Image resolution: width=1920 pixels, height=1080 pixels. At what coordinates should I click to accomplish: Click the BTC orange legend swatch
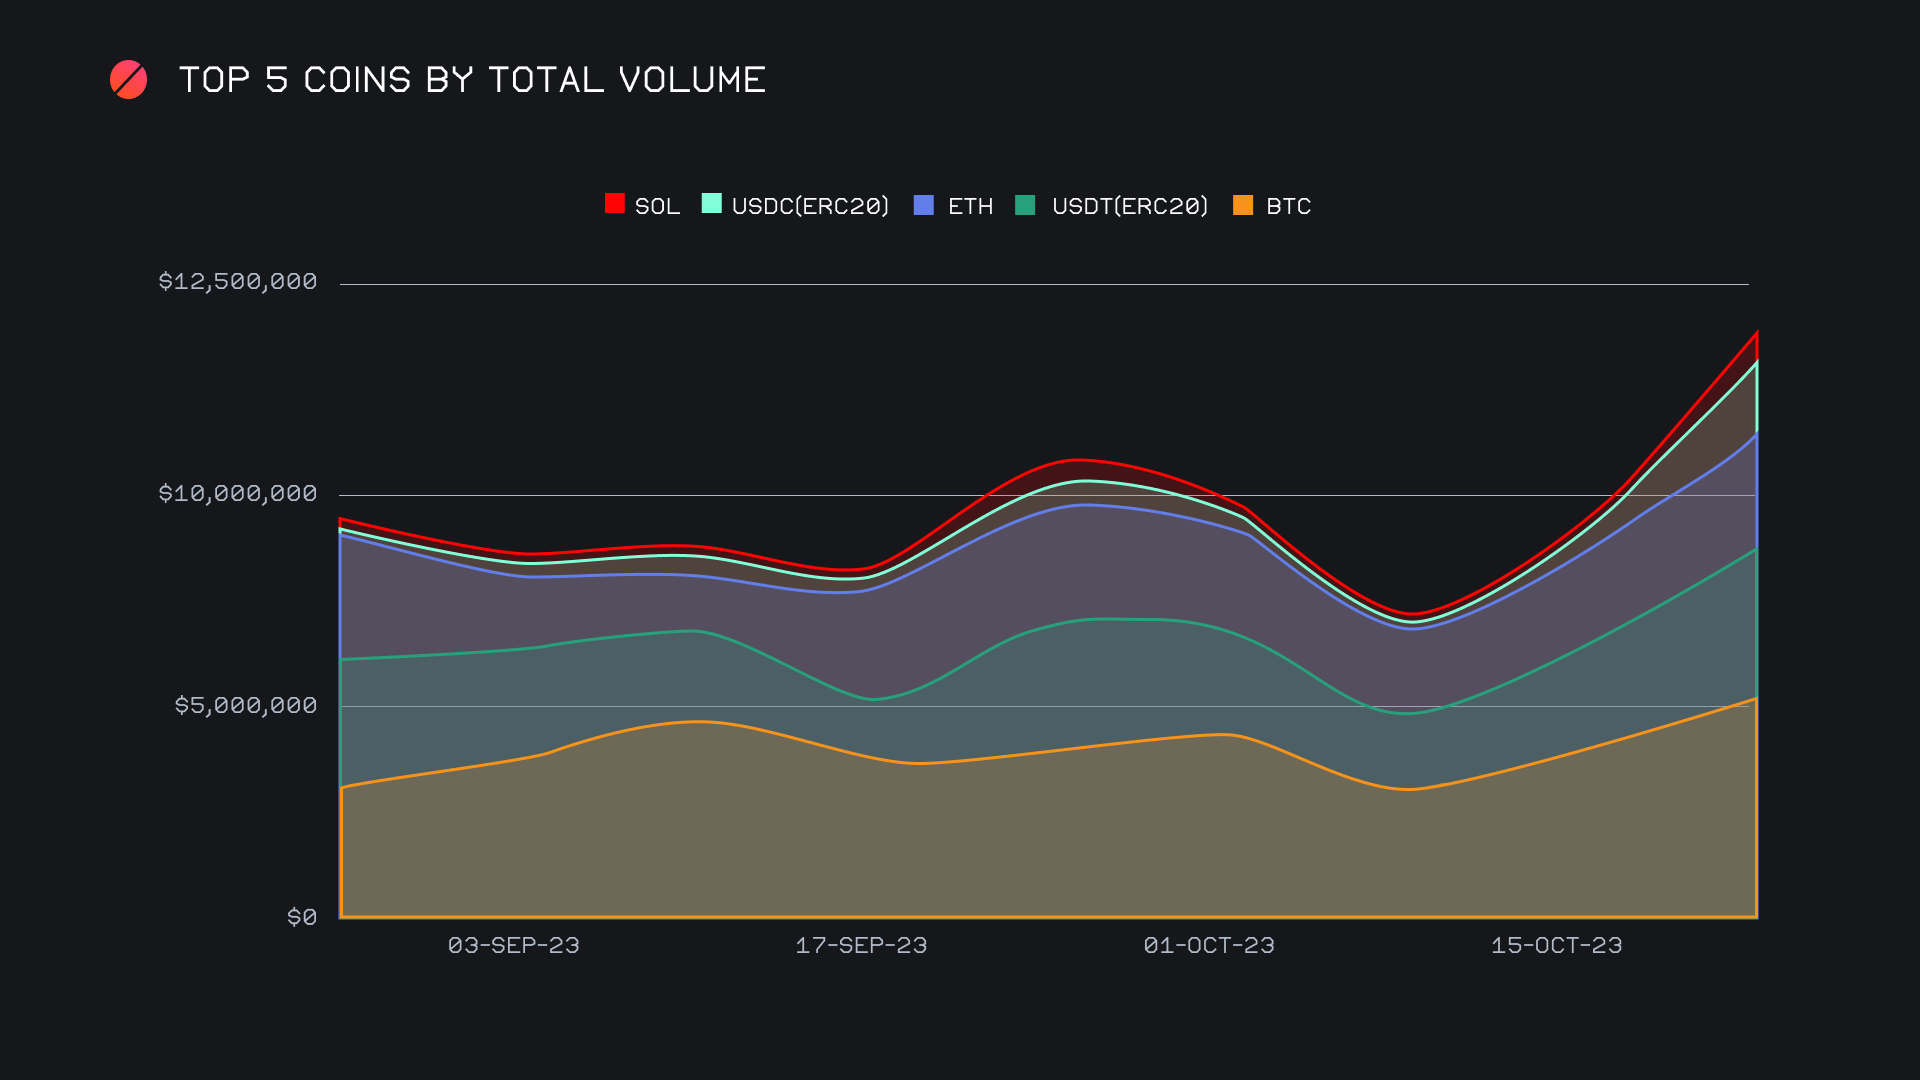[x=1243, y=205]
